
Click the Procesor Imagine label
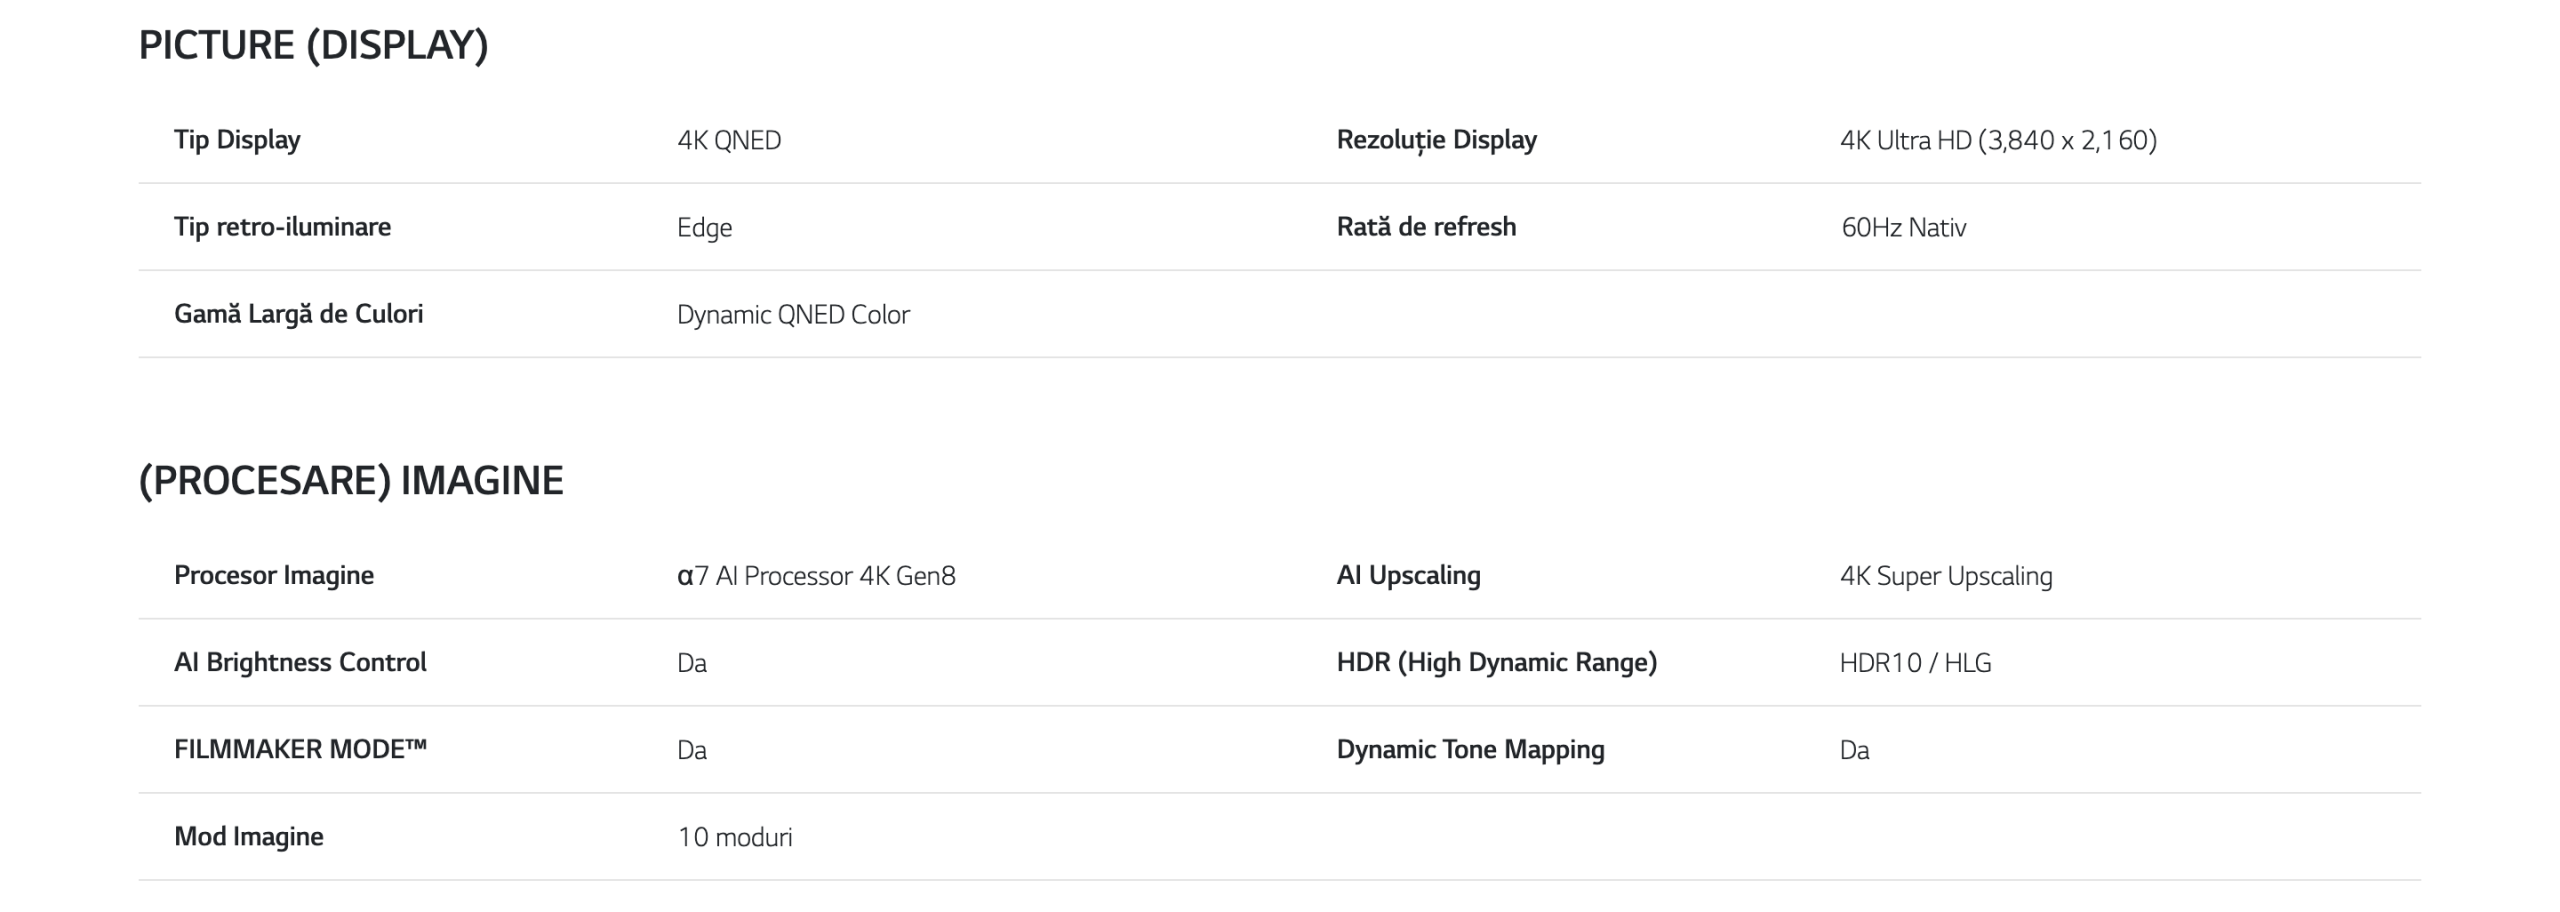point(274,575)
